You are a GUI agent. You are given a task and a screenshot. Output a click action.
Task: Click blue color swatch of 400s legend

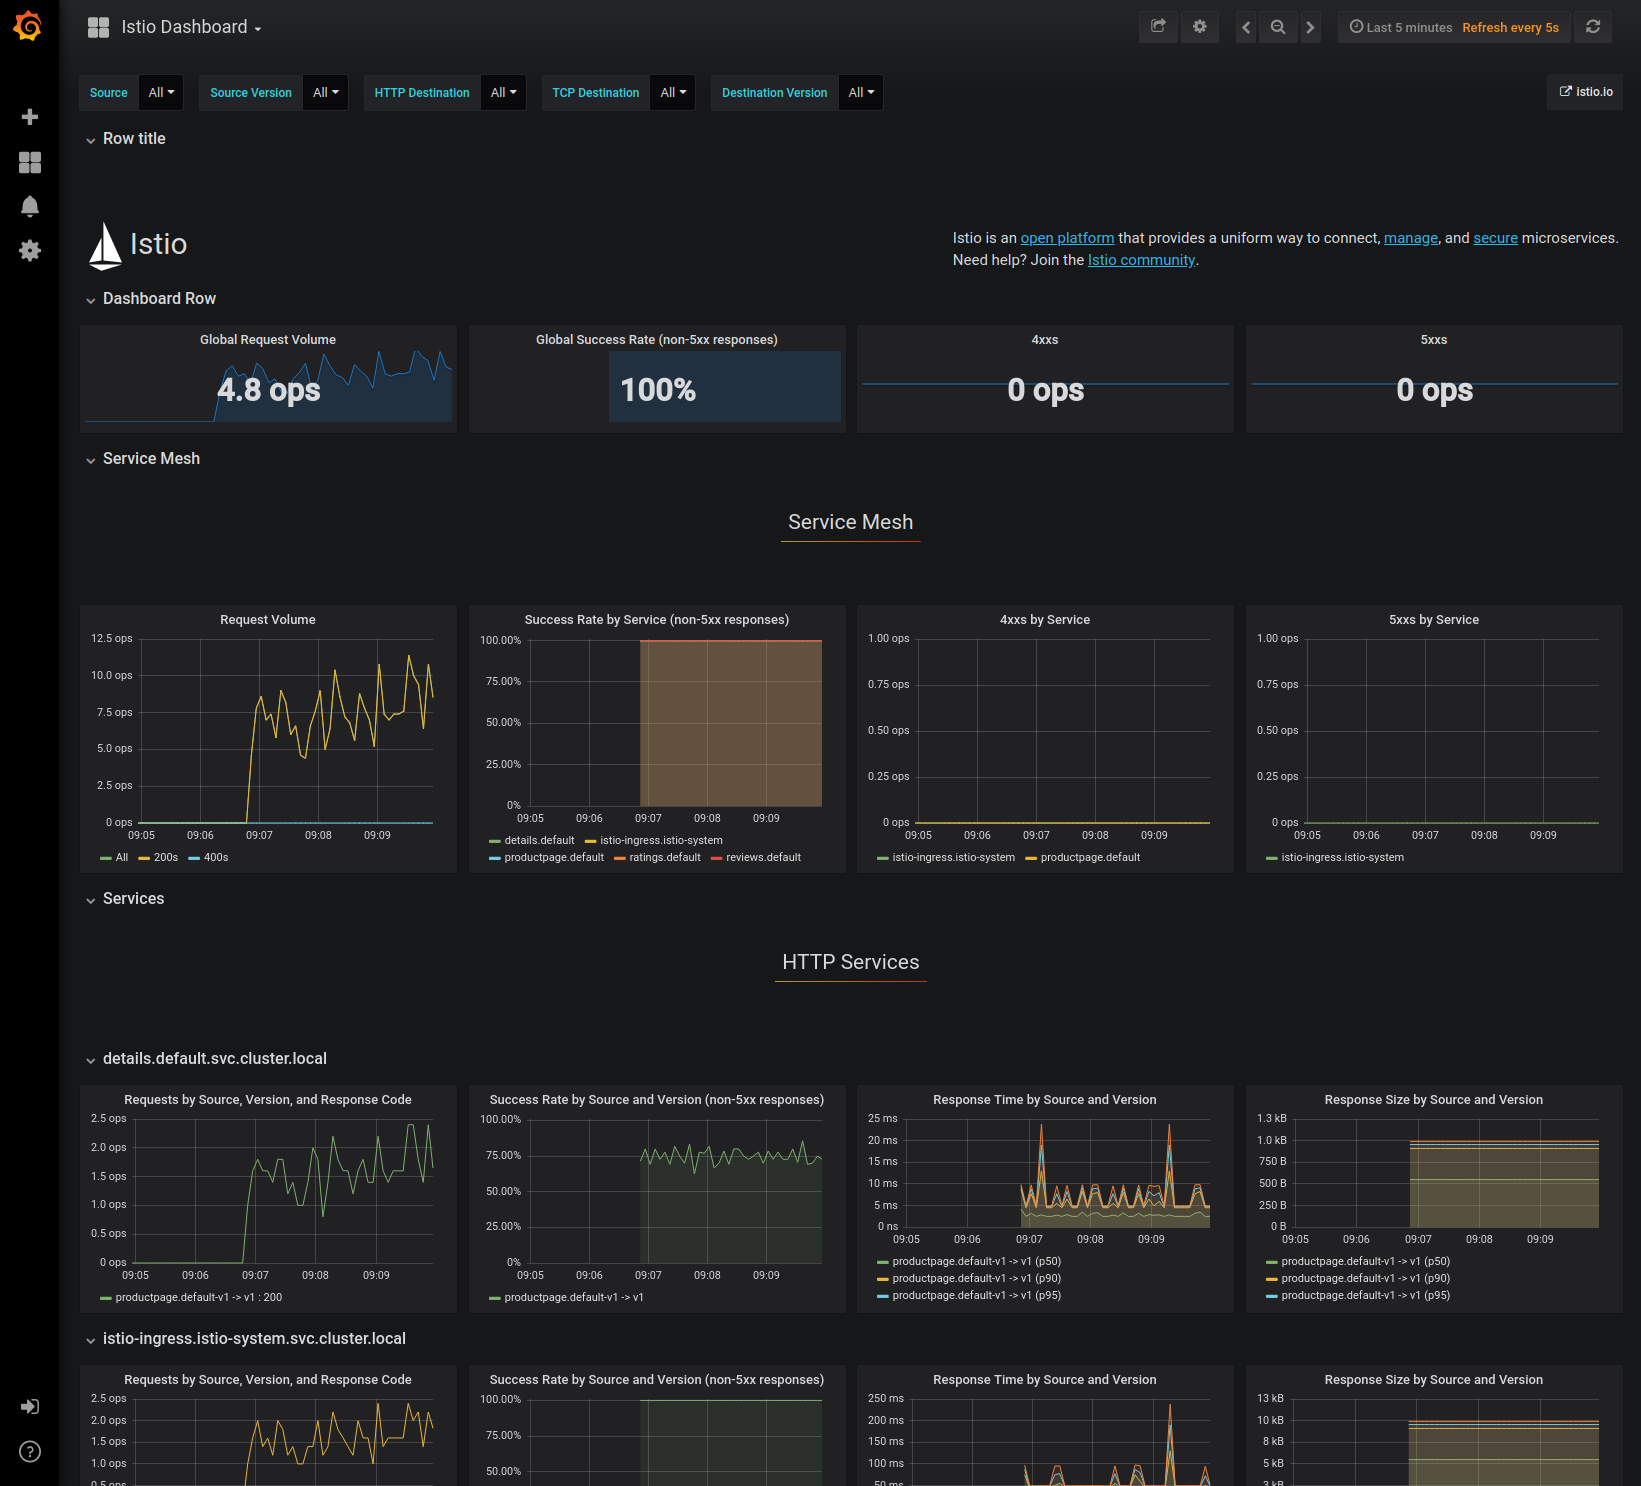(x=194, y=858)
